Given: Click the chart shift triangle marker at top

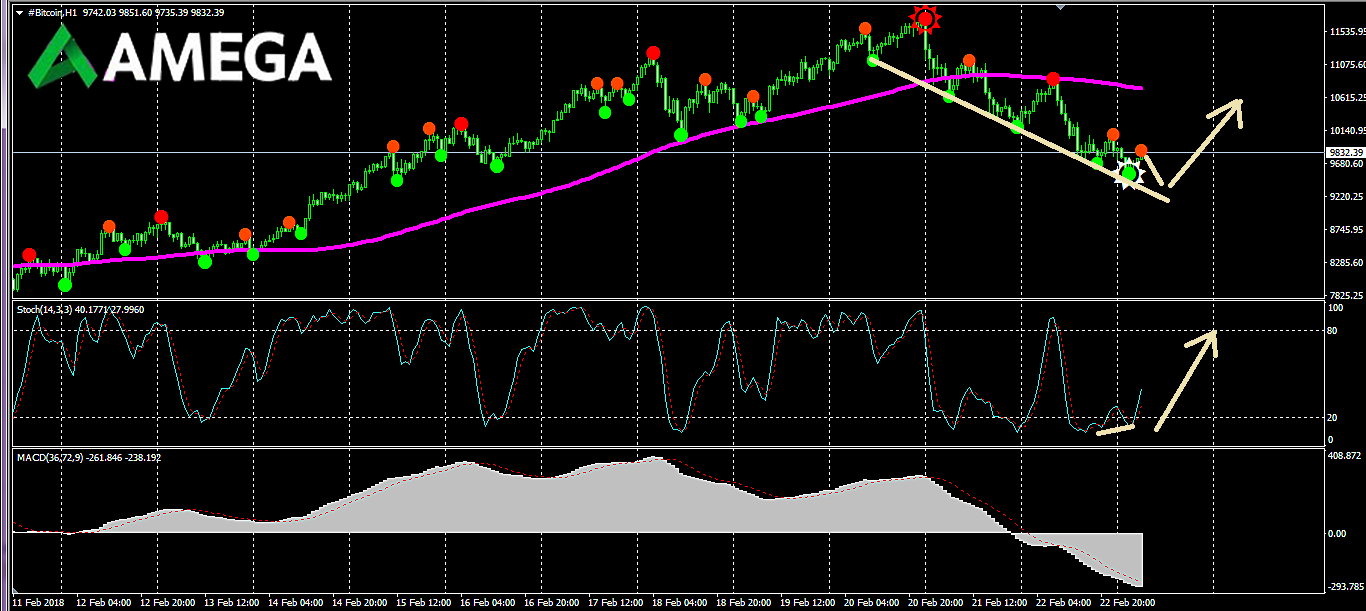Looking at the screenshot, I should coord(1062,6).
